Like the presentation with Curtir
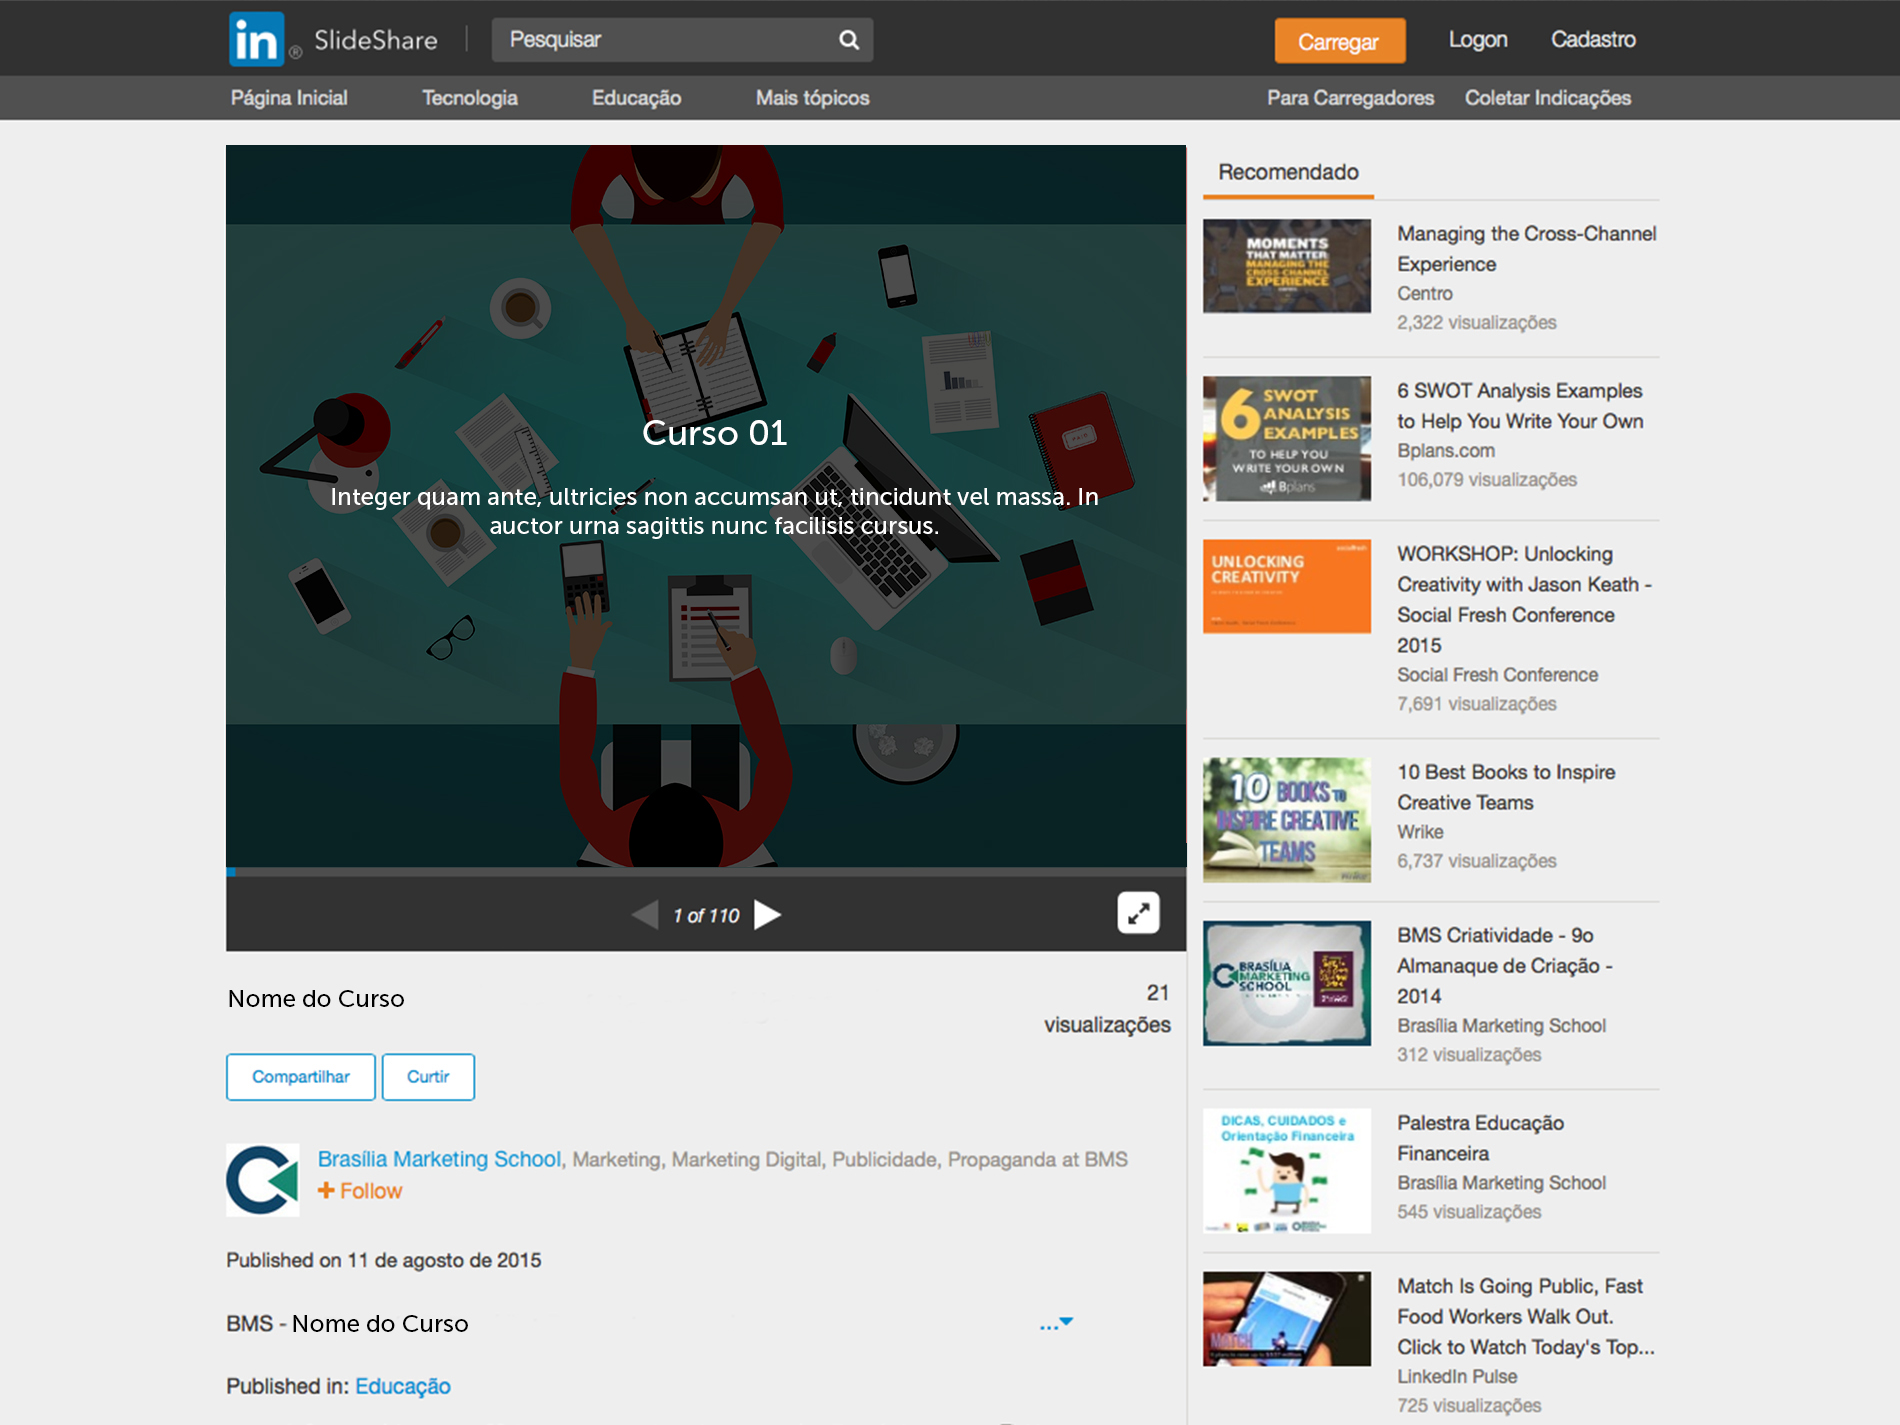 point(428,1077)
